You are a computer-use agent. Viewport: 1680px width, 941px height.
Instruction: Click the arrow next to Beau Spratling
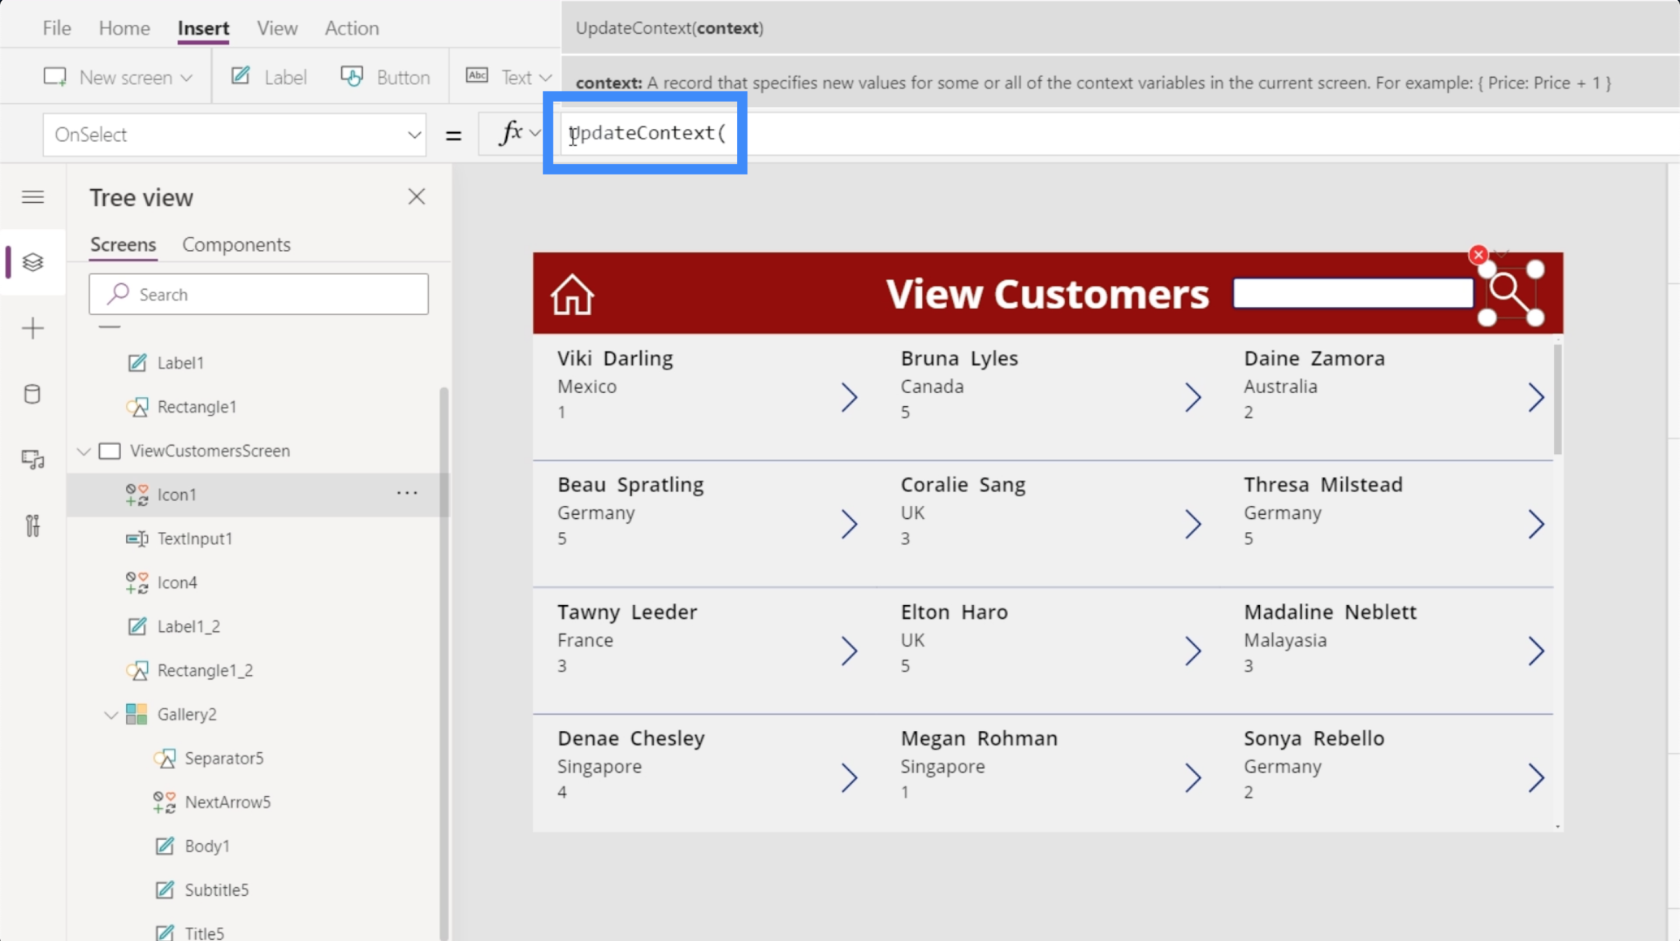[849, 524]
